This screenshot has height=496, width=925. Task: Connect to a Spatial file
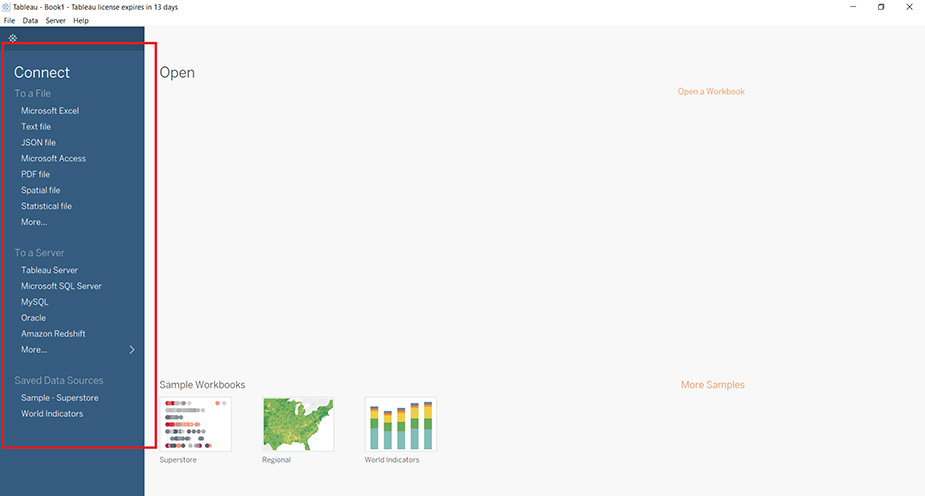pyautogui.click(x=41, y=190)
